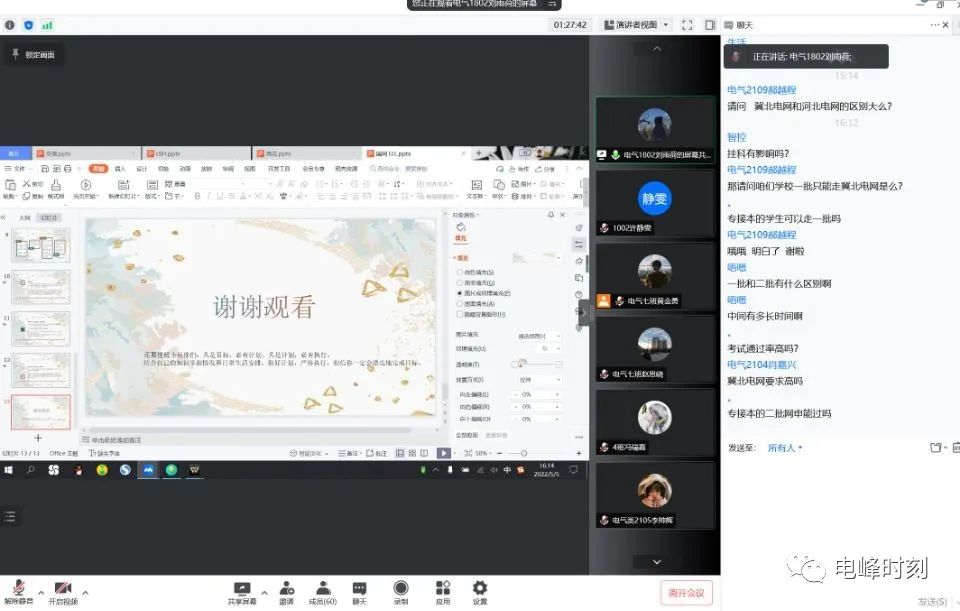The image size is (960, 611).
Task: Open the picture fill source dropdown
Action: [538, 336]
